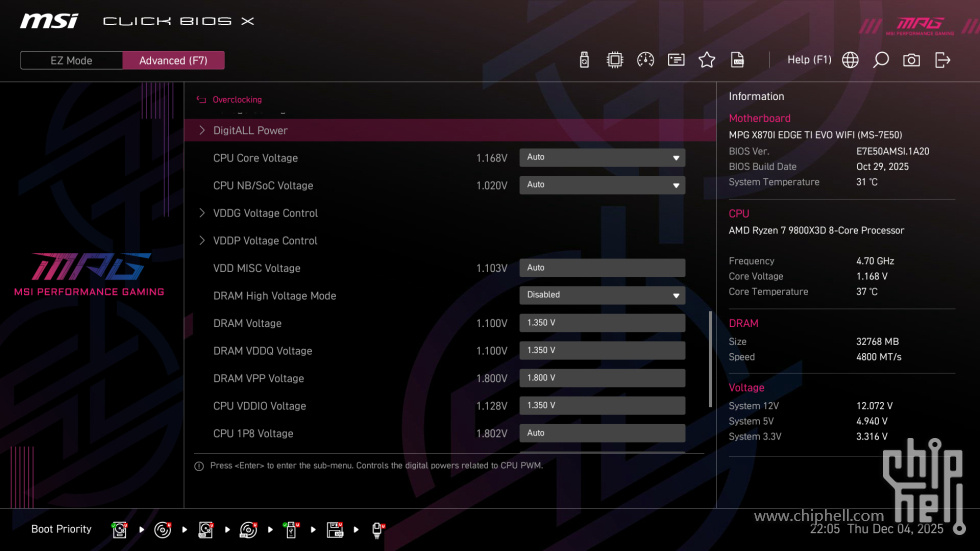Switch to EZ Mode tab
The width and height of the screenshot is (980, 551).
(x=71, y=61)
